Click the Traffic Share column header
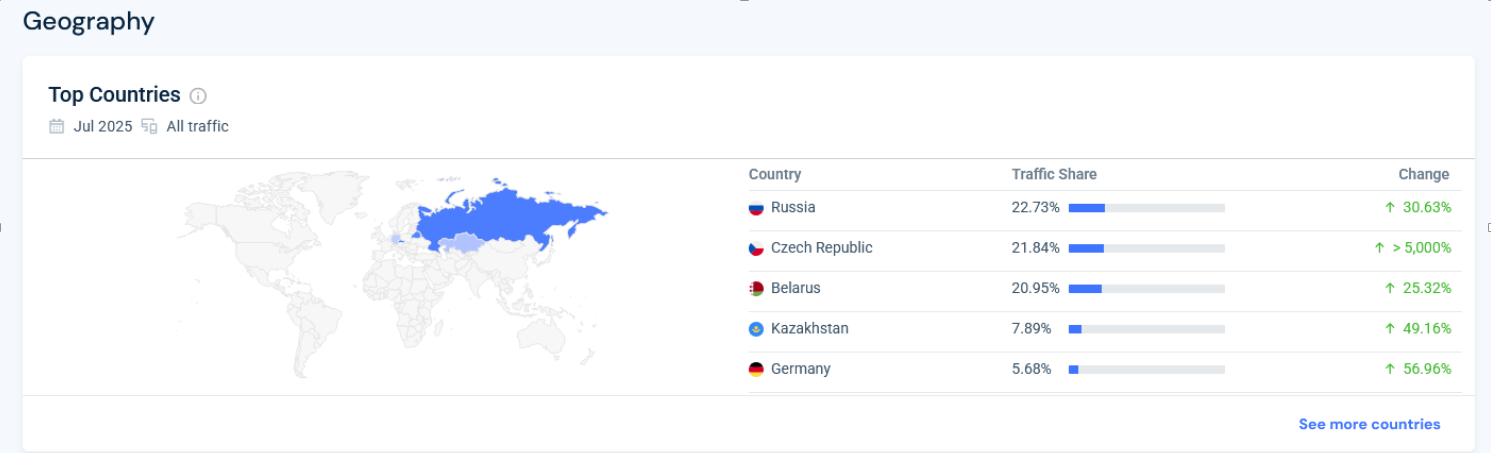Screen dimensions: 1491x453 (x=1054, y=174)
